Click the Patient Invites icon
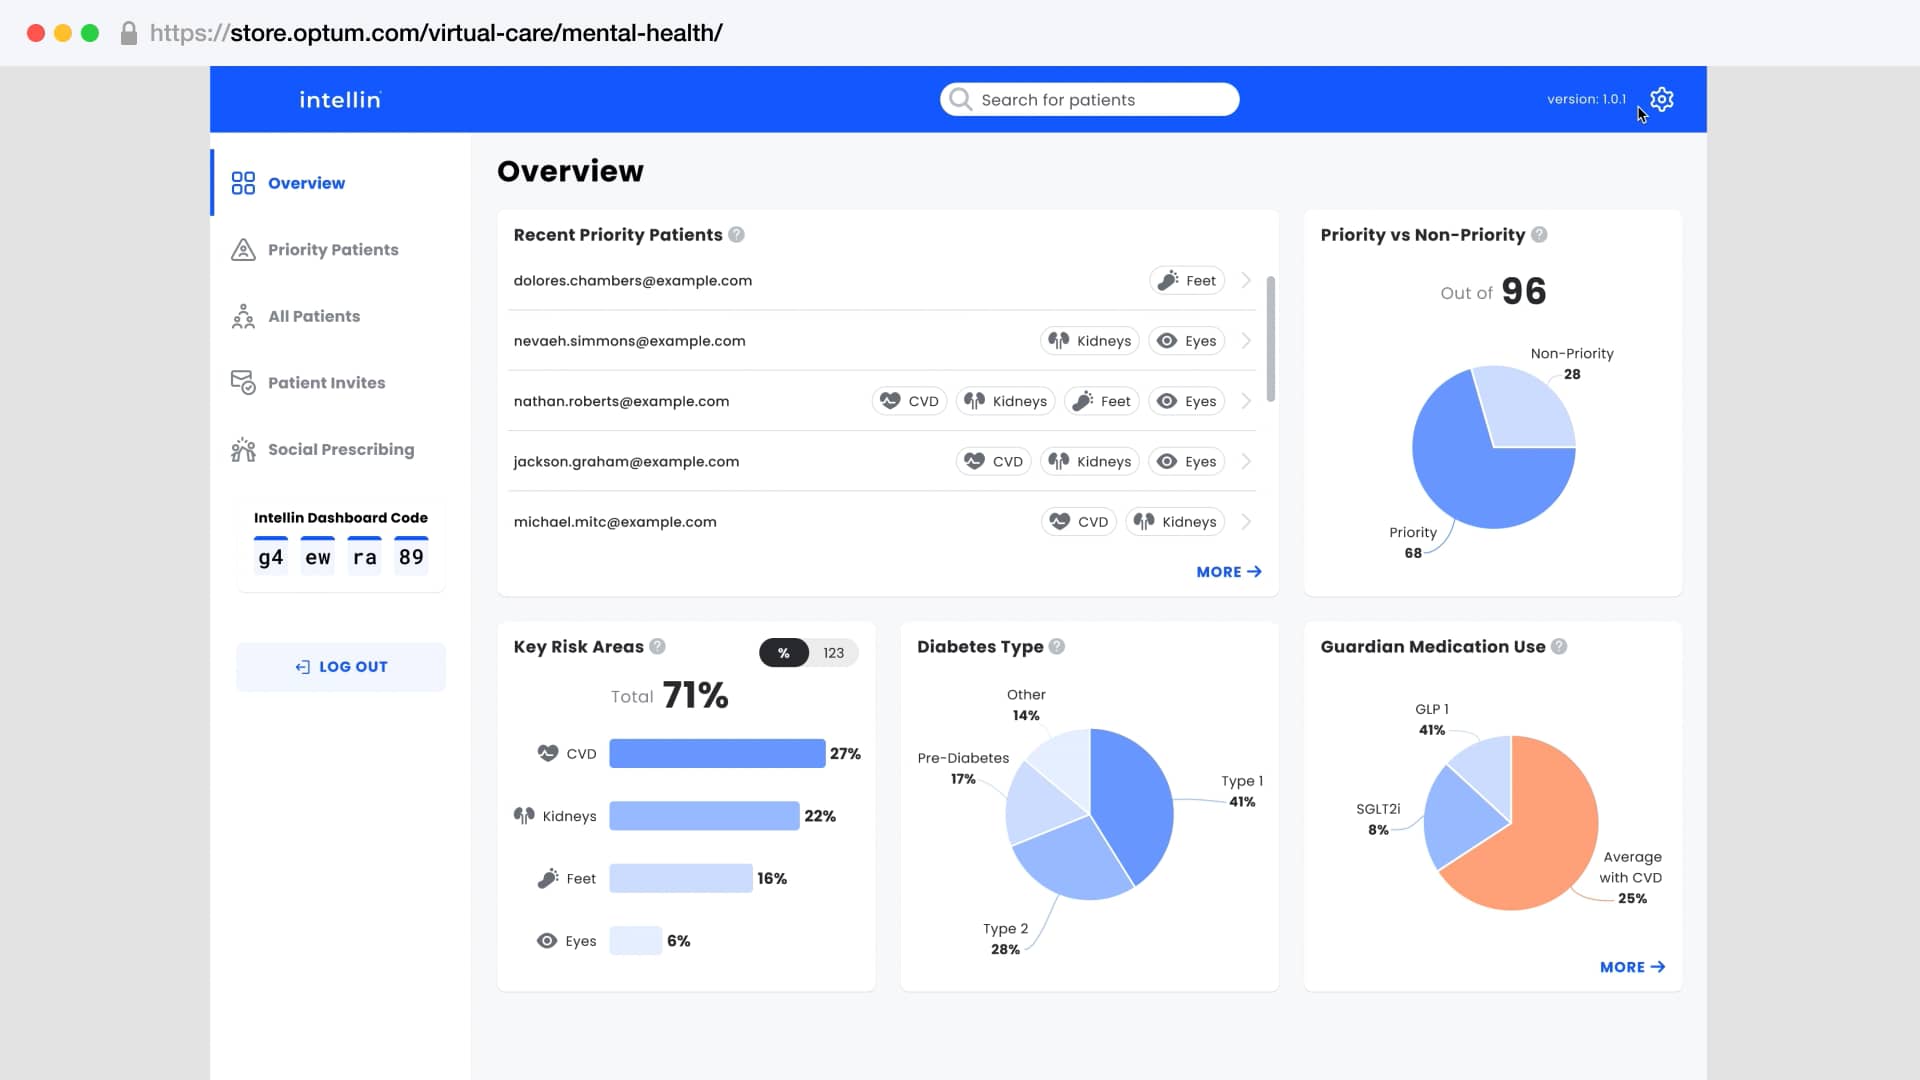Image resolution: width=1920 pixels, height=1080 pixels. 242,382
